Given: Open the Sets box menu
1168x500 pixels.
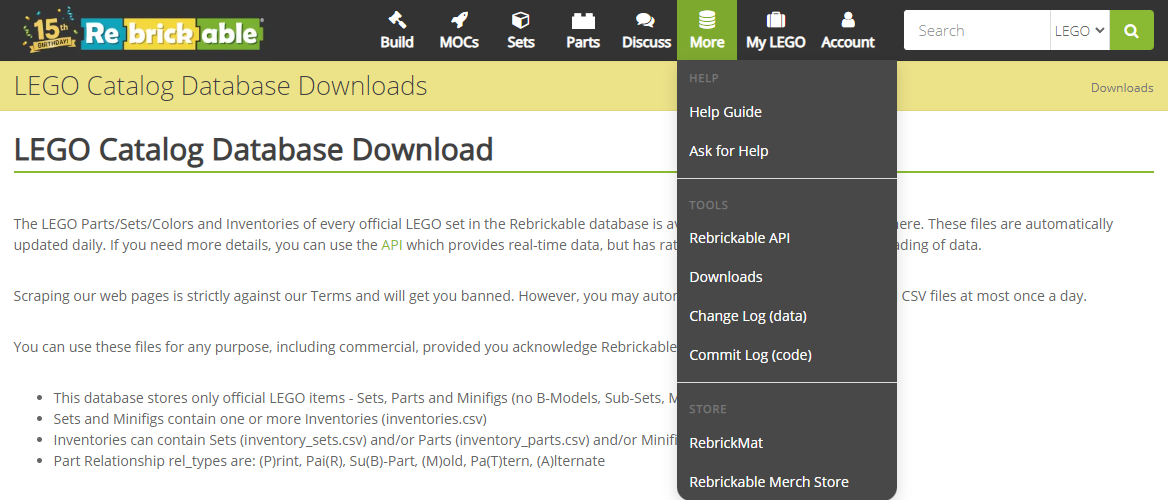Looking at the screenshot, I should point(521,31).
